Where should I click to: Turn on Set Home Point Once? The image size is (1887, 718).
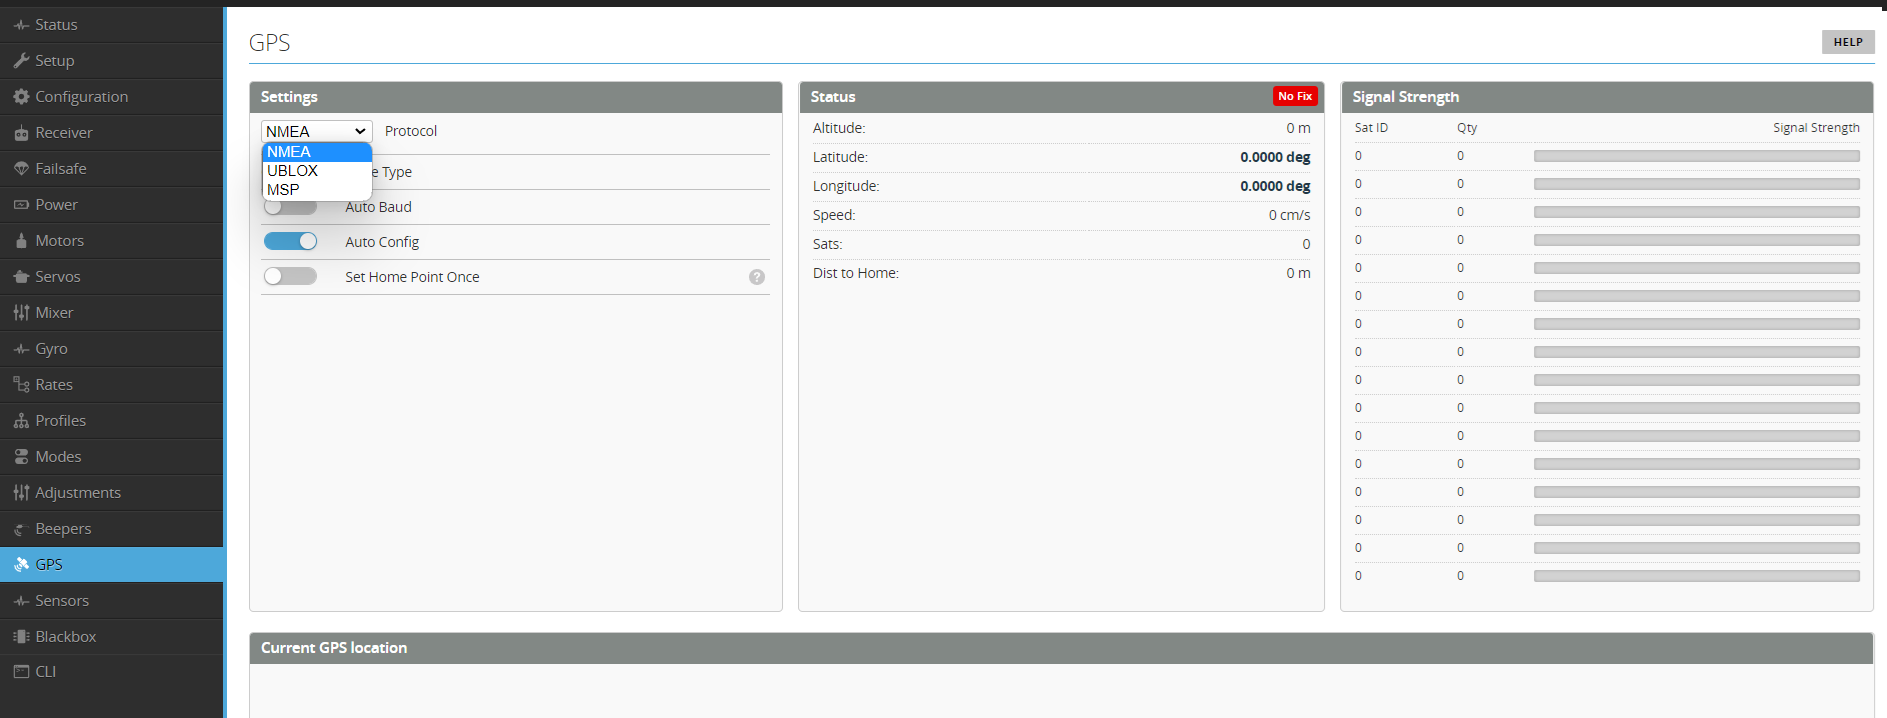[x=290, y=277]
